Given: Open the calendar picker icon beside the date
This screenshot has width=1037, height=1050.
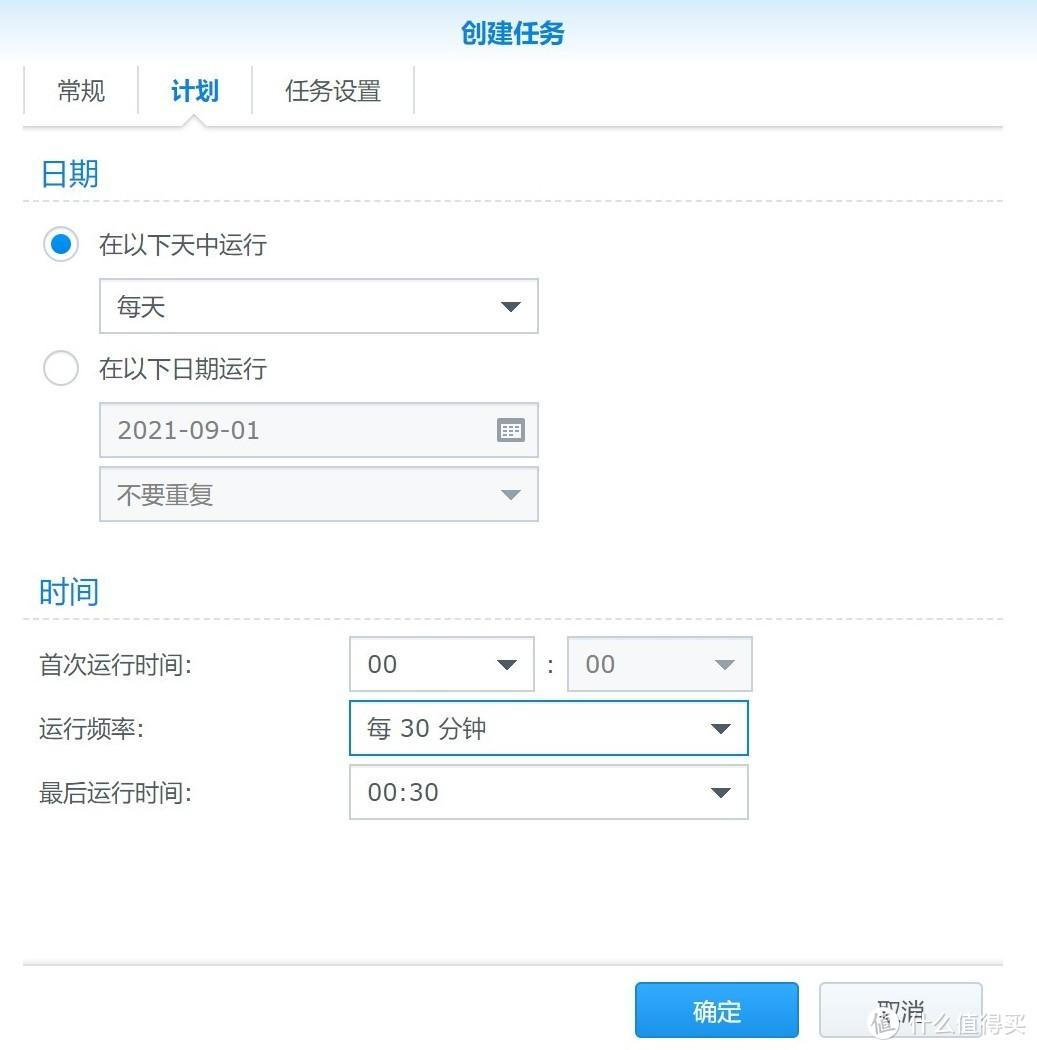Looking at the screenshot, I should 511,430.
